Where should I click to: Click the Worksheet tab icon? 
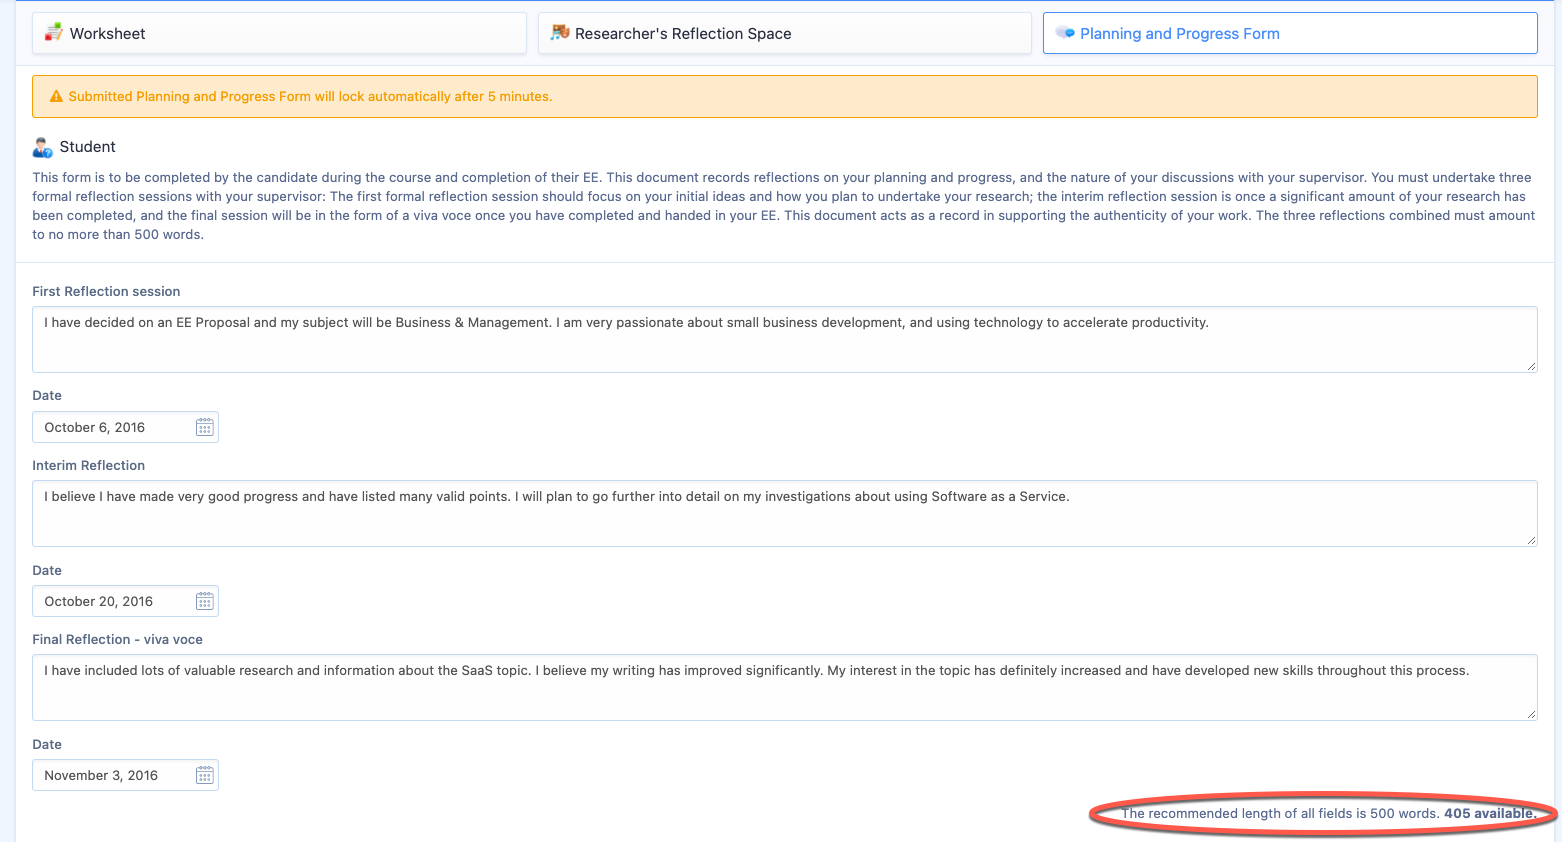click(54, 33)
